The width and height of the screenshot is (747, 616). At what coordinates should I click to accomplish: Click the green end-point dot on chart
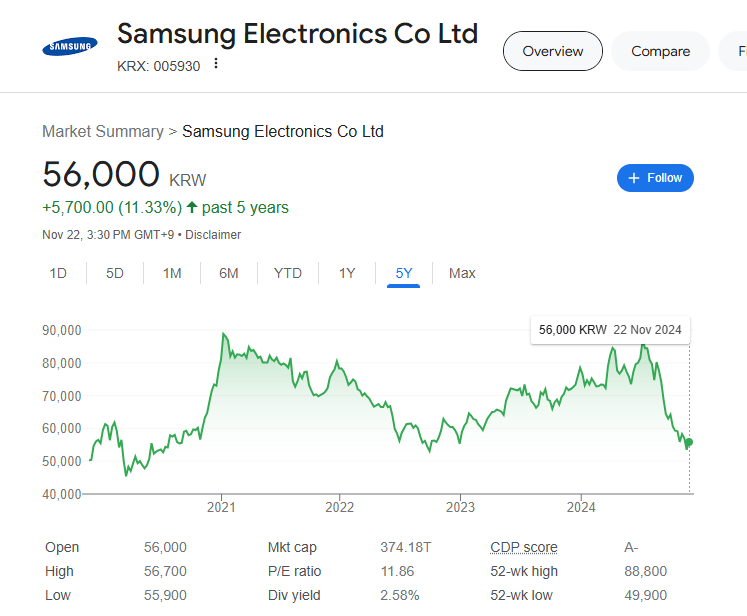point(688,443)
